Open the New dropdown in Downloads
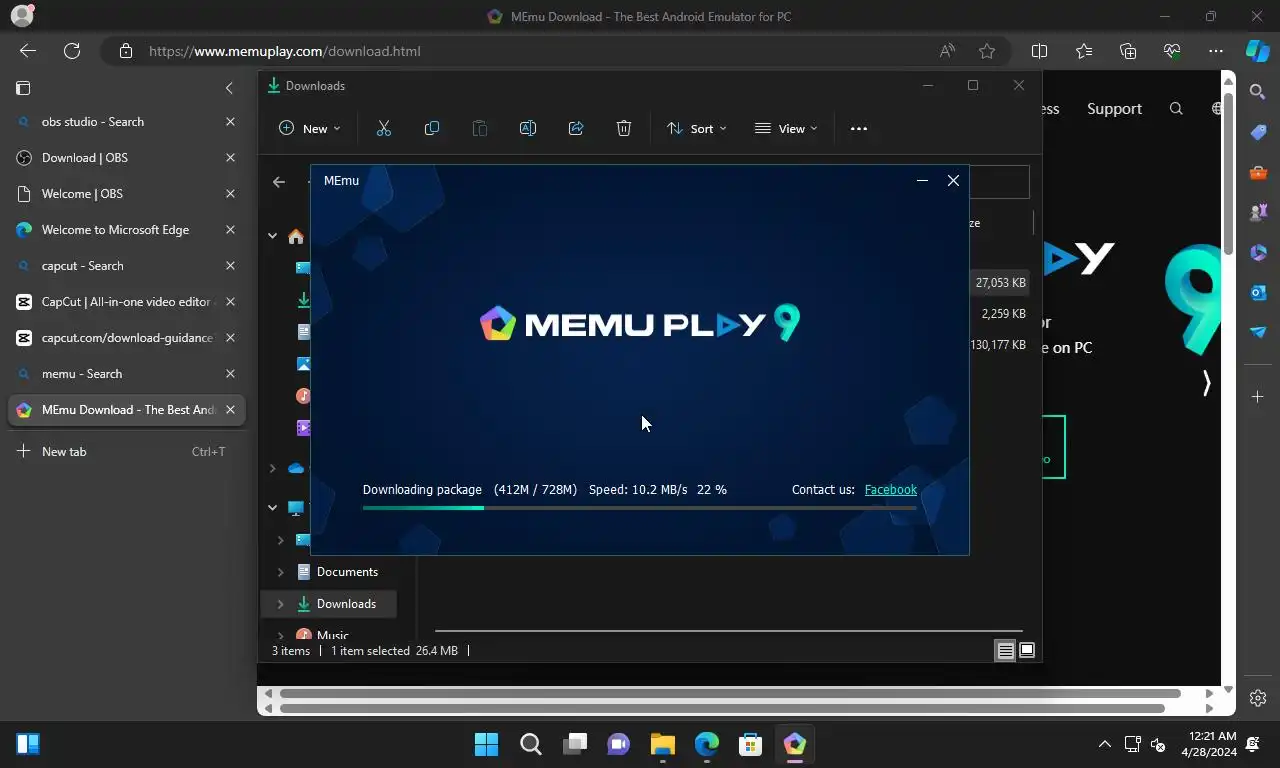This screenshot has height=768, width=1280. 310,128
